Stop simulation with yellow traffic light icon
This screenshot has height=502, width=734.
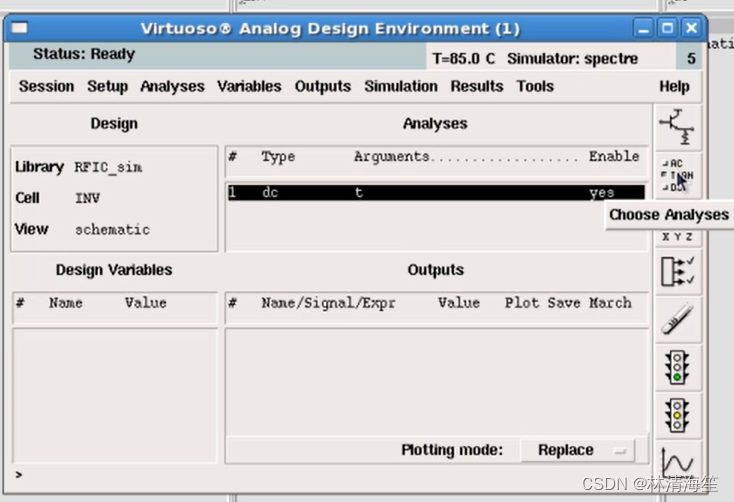[677, 415]
